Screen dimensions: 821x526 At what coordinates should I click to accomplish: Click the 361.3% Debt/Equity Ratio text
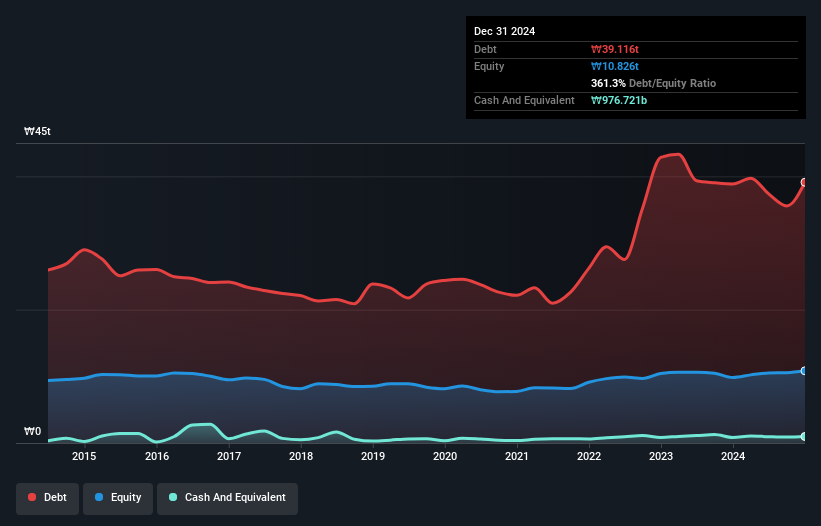pyautogui.click(x=653, y=83)
